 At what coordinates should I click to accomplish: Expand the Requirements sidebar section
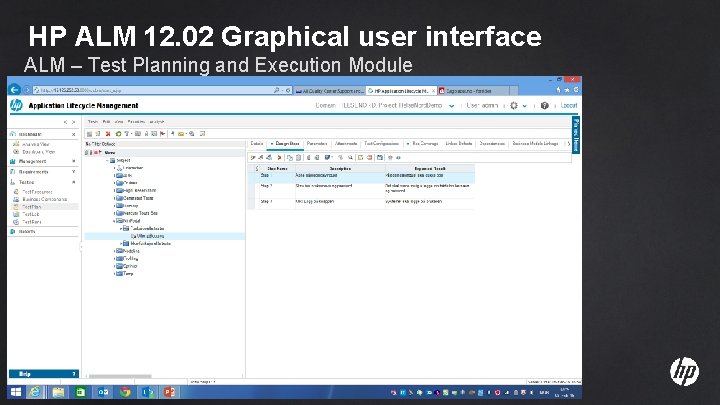tap(73, 172)
